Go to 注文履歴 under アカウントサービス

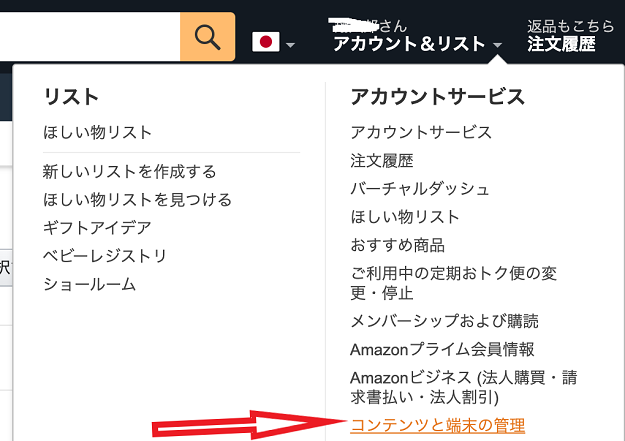[x=382, y=160]
